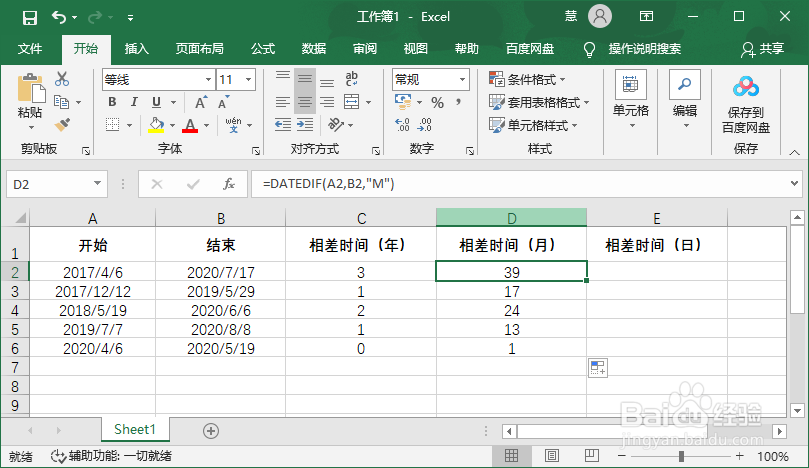Toggle horizontal center alignment
This screenshot has height=468, width=809.
point(305,102)
